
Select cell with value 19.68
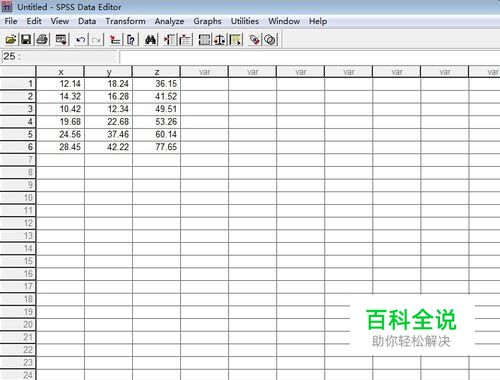60,122
